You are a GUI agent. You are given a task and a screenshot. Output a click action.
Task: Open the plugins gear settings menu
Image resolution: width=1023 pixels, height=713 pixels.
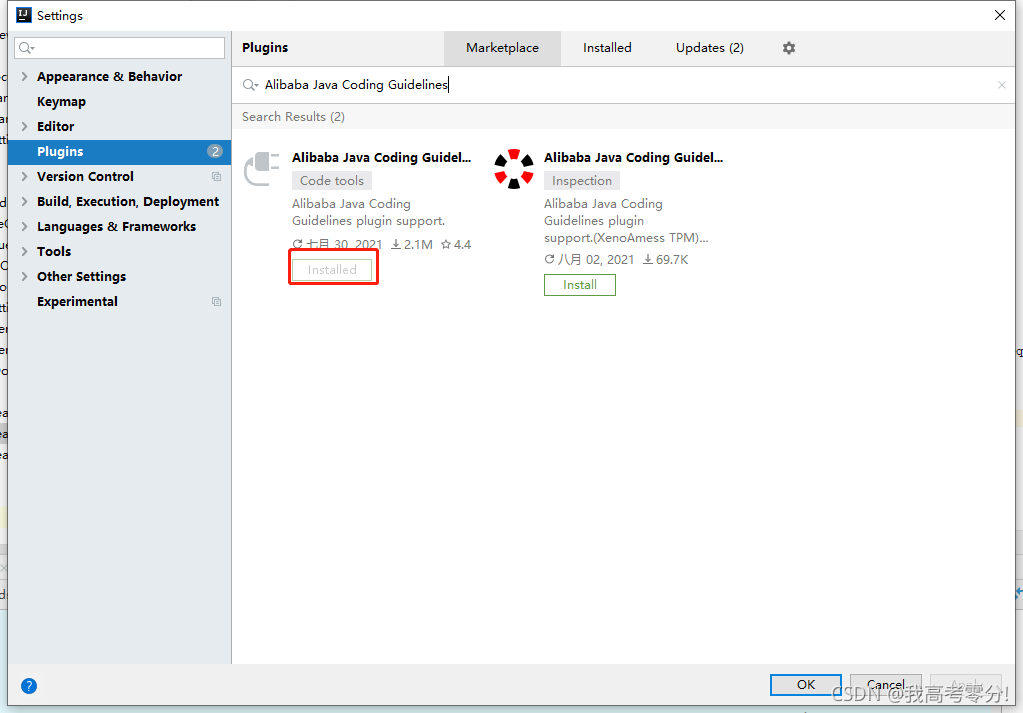(789, 48)
